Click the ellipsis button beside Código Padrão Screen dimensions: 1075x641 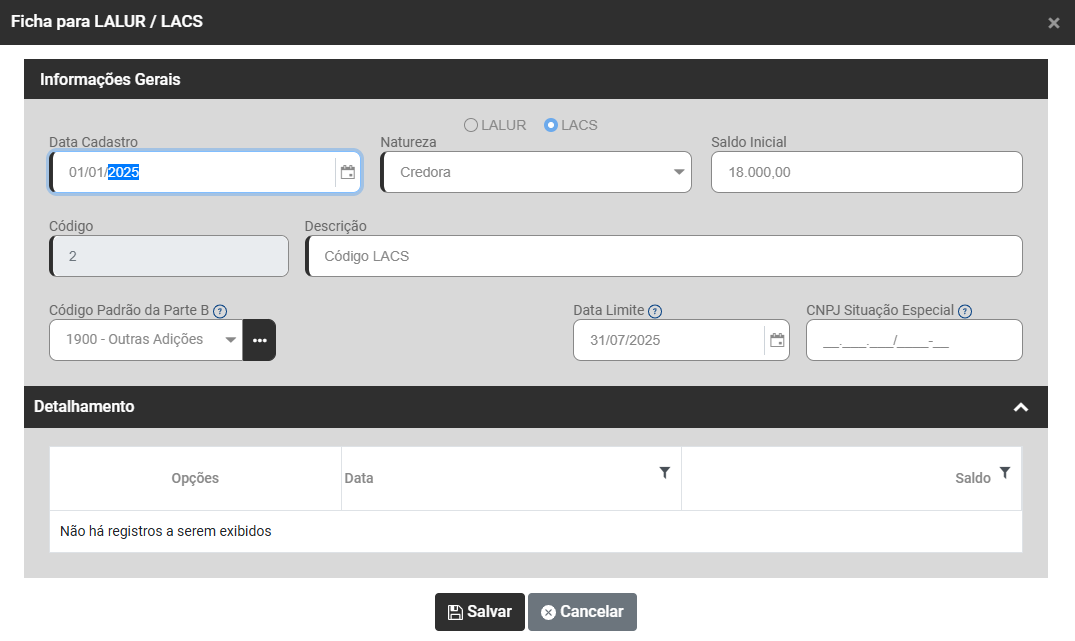click(259, 340)
